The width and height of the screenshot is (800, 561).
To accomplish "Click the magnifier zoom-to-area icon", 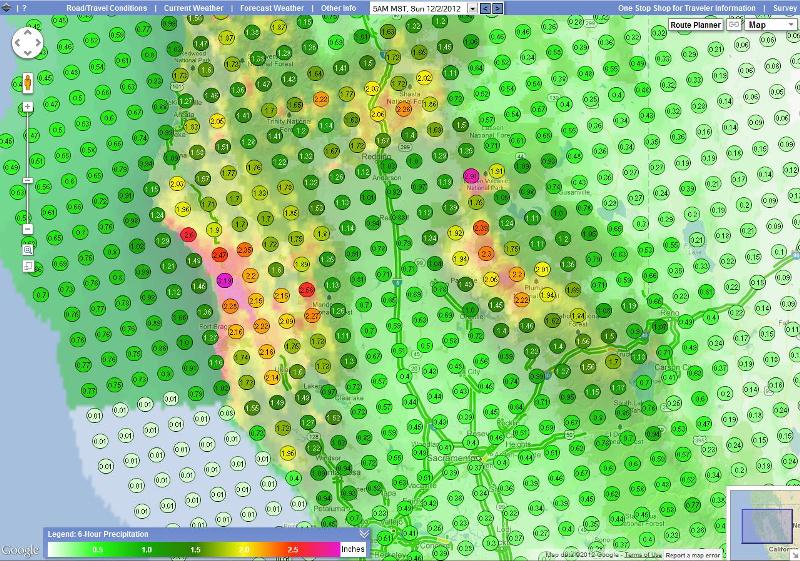I will pos(27,248).
